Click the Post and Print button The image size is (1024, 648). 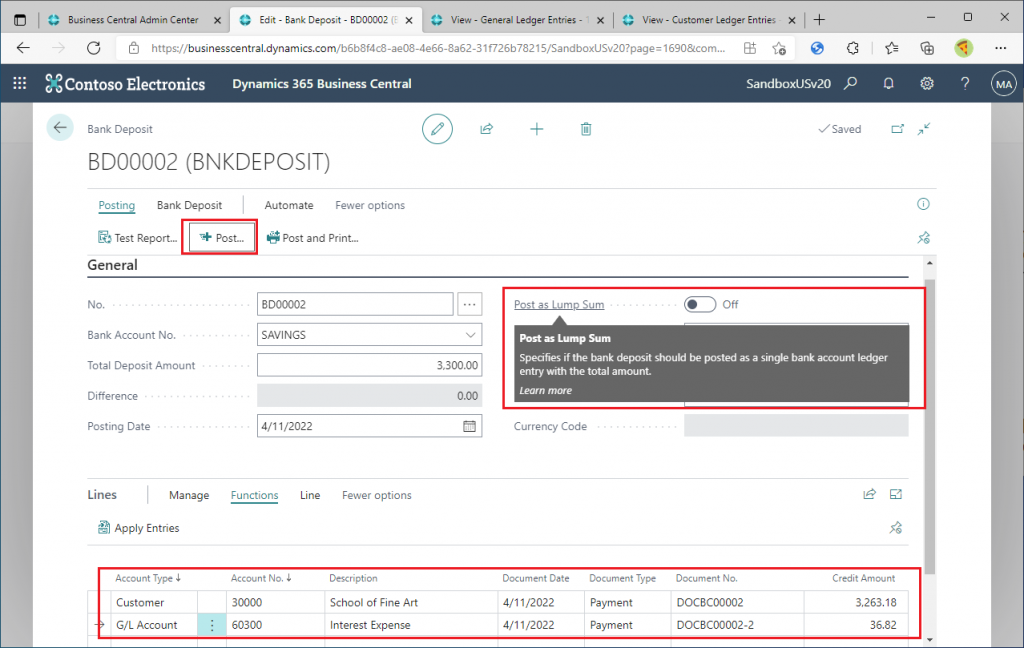tap(312, 238)
